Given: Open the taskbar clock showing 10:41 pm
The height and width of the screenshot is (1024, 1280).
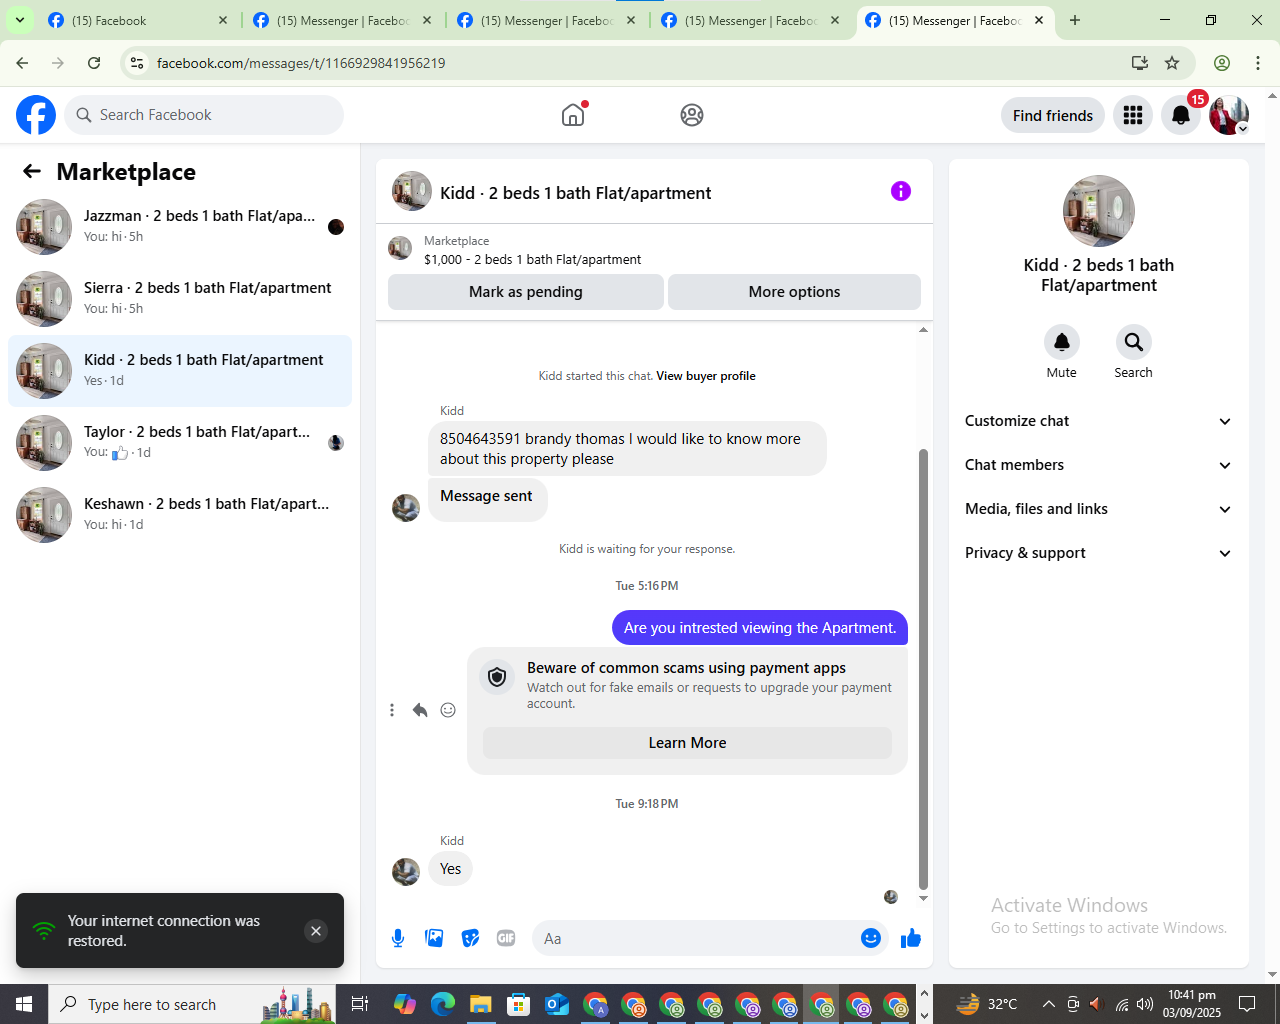Looking at the screenshot, I should click(x=1192, y=1004).
